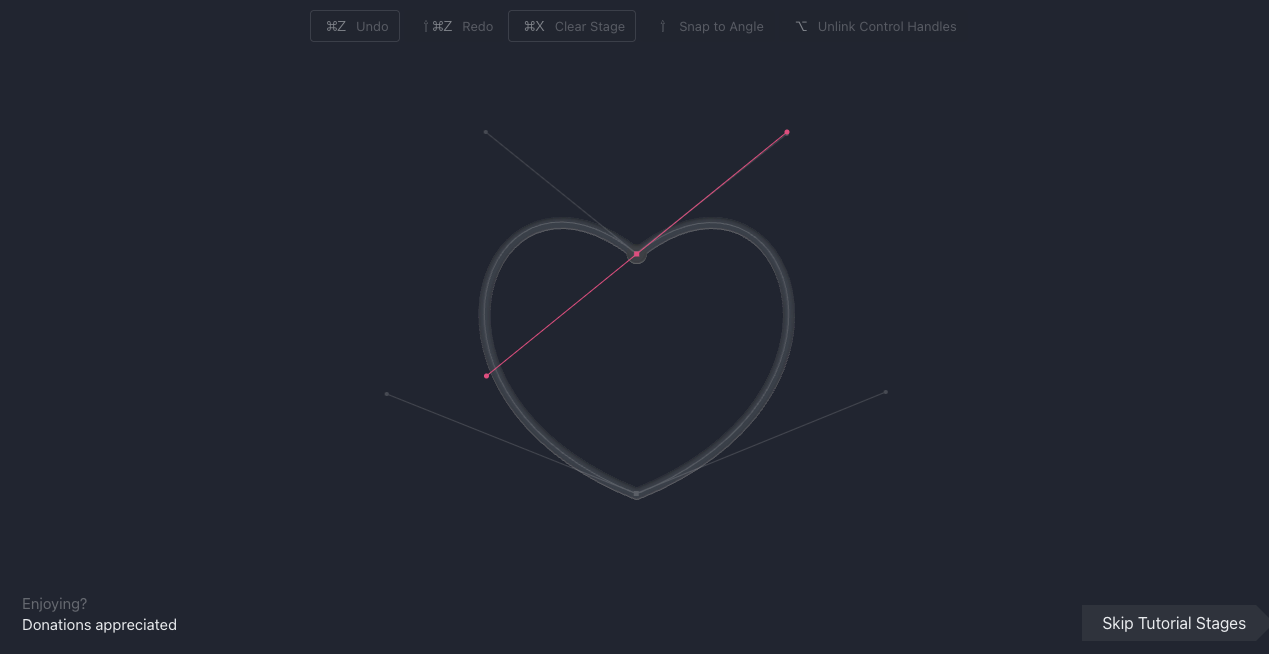Select the far-left gray control handle
The width and height of the screenshot is (1269, 654).
(x=387, y=394)
